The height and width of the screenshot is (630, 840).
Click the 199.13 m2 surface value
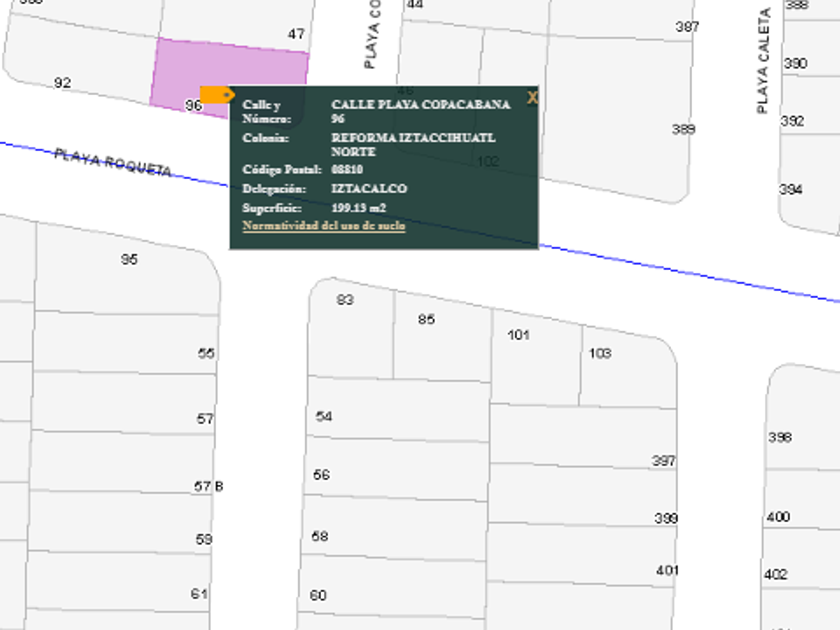[x=358, y=208]
